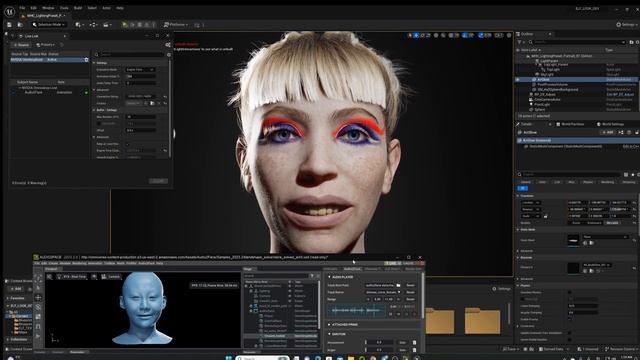Screen dimensions: 640x360
Task: Select the Static Mesh thumbnail in Details
Action: 573,240
